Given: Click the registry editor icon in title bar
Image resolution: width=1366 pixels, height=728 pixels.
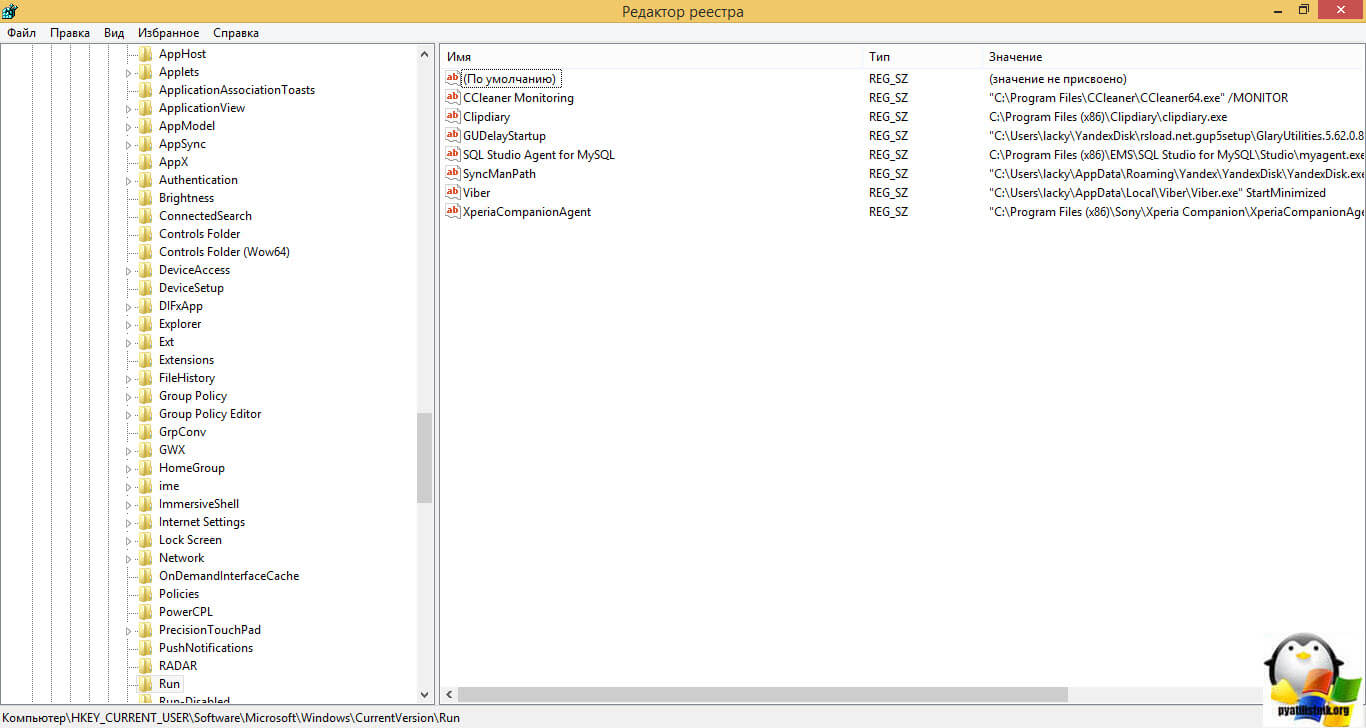Looking at the screenshot, I should pos(10,11).
